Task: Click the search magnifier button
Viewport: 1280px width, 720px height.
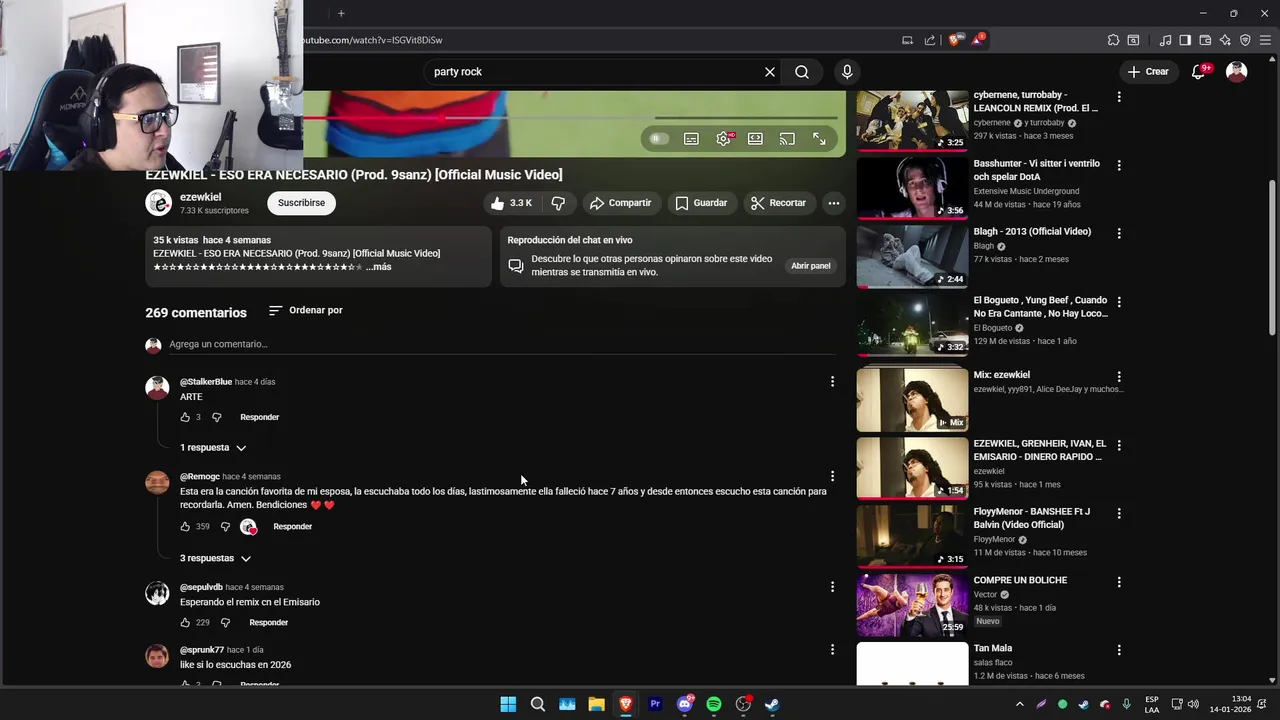Action: 802,72
